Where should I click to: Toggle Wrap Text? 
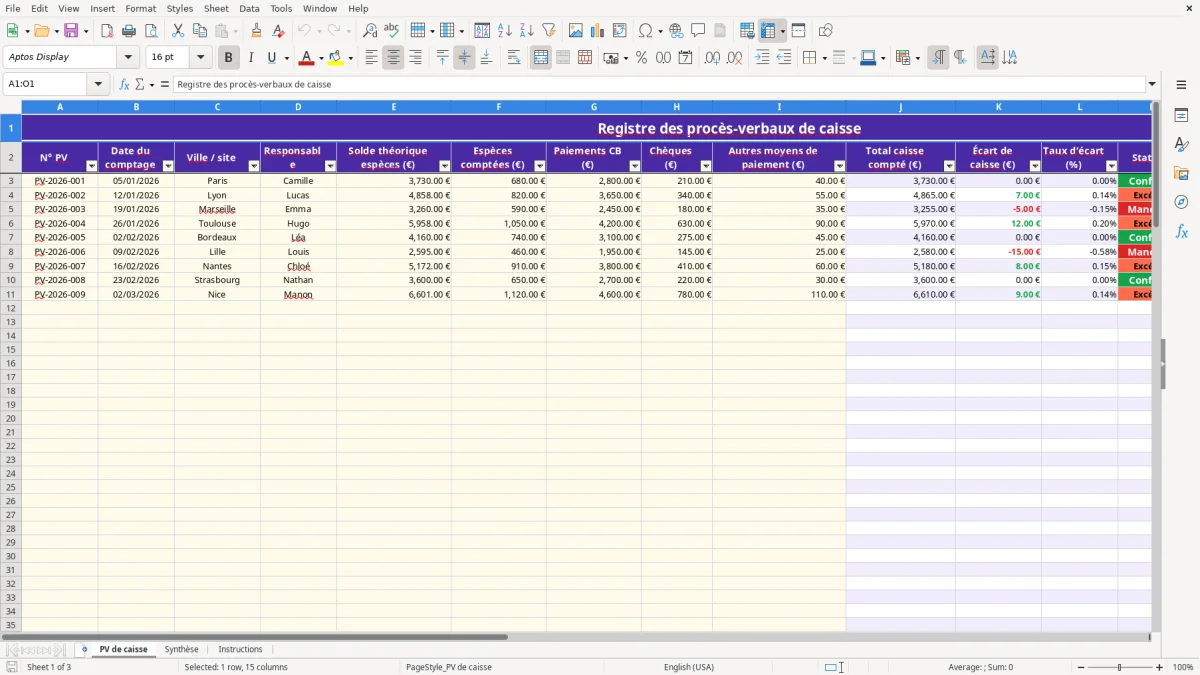513,58
